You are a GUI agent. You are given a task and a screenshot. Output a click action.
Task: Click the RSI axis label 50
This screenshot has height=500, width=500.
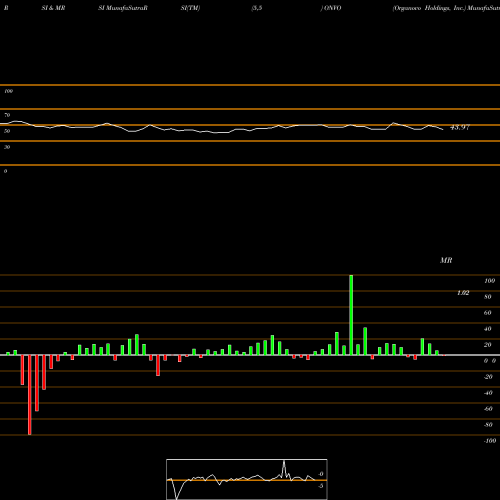point(7,131)
